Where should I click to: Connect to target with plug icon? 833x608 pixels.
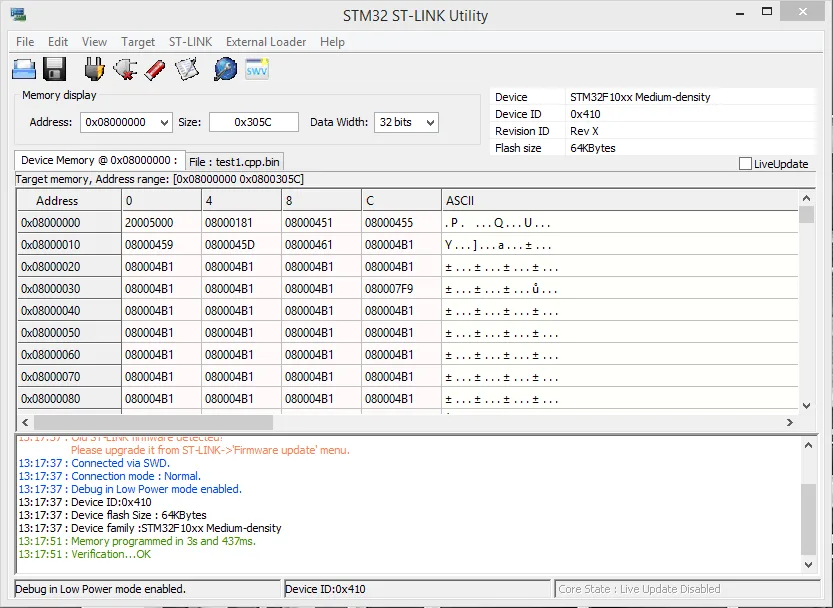tap(94, 69)
